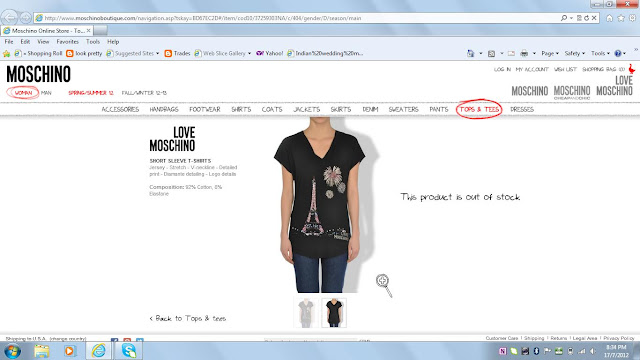Open browser Home icon
The width and height of the screenshot is (640, 360).
click(x=609, y=18)
